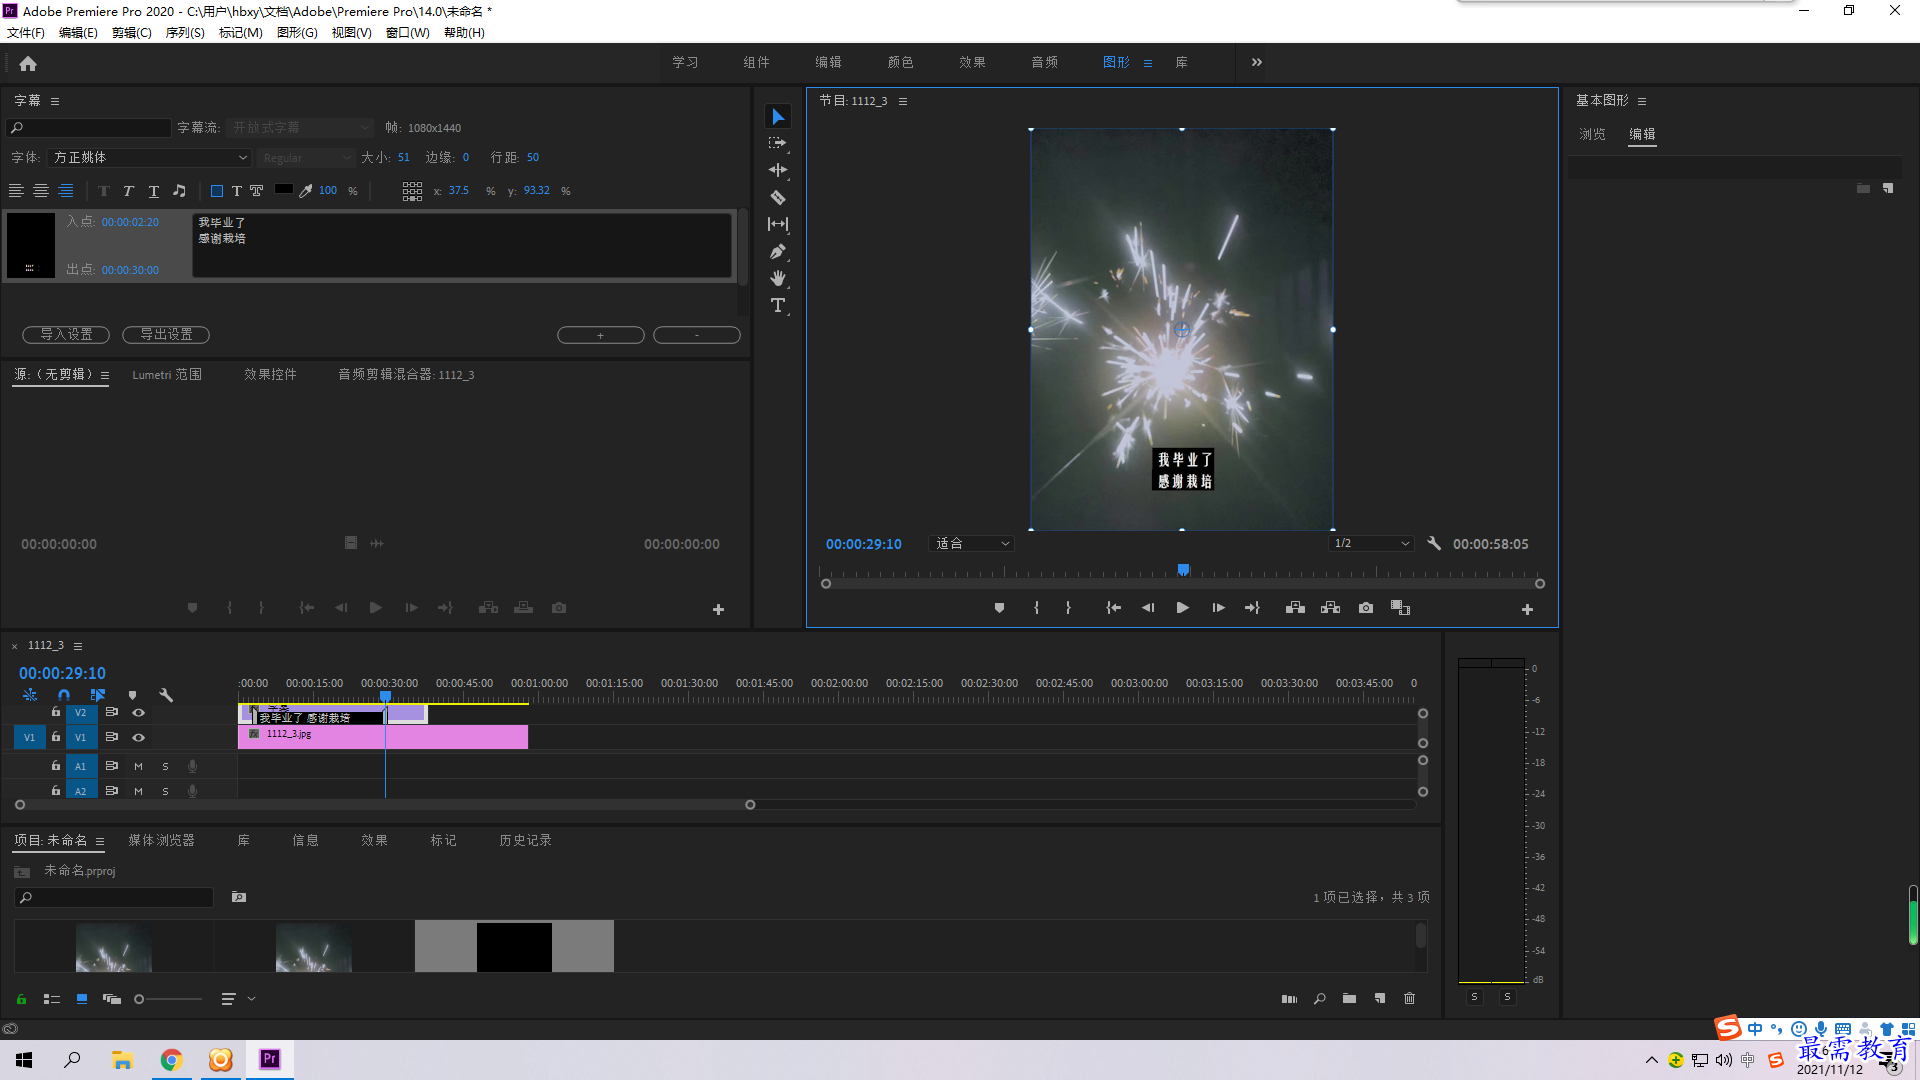Click the caption eyedropper icon
Screen dimensions: 1920x1080
tap(306, 190)
